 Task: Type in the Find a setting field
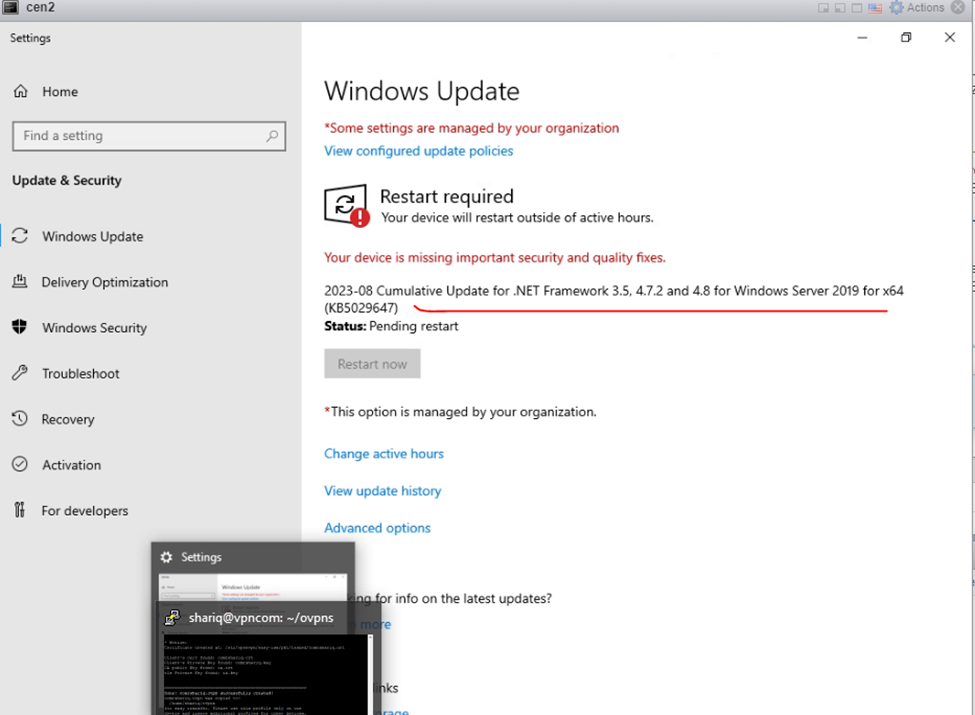(x=140, y=136)
